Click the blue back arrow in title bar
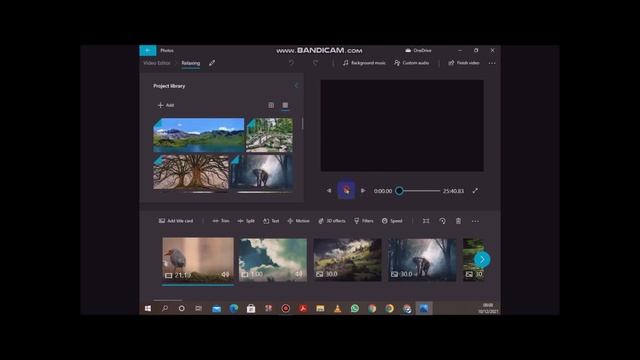Viewport: 640px width, 360px height. [148, 50]
